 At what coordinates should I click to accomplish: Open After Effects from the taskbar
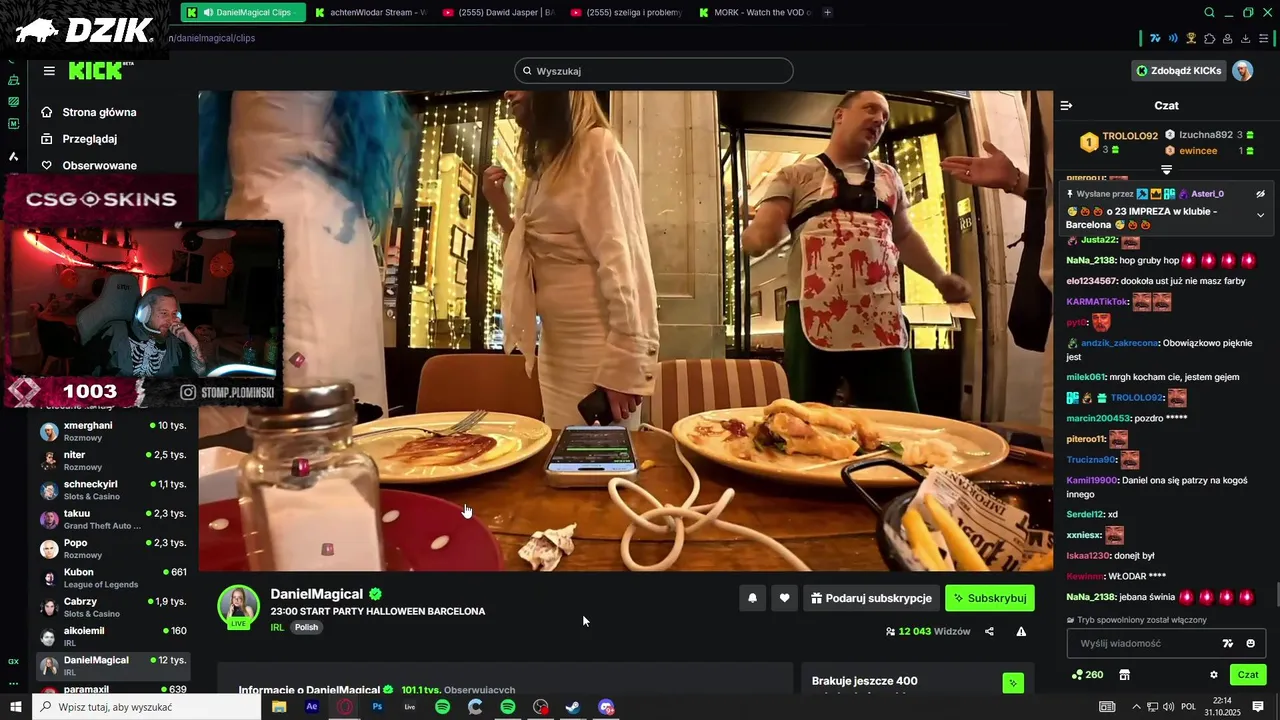coord(312,707)
